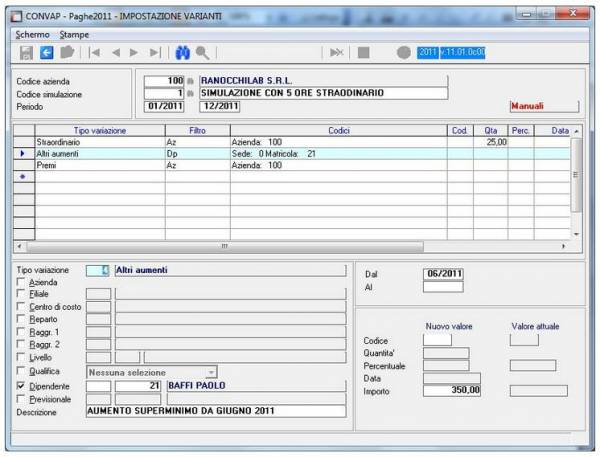The width and height of the screenshot is (600, 457).
Task: Click the 25,00 quantity cell
Action: pyautogui.click(x=491, y=142)
